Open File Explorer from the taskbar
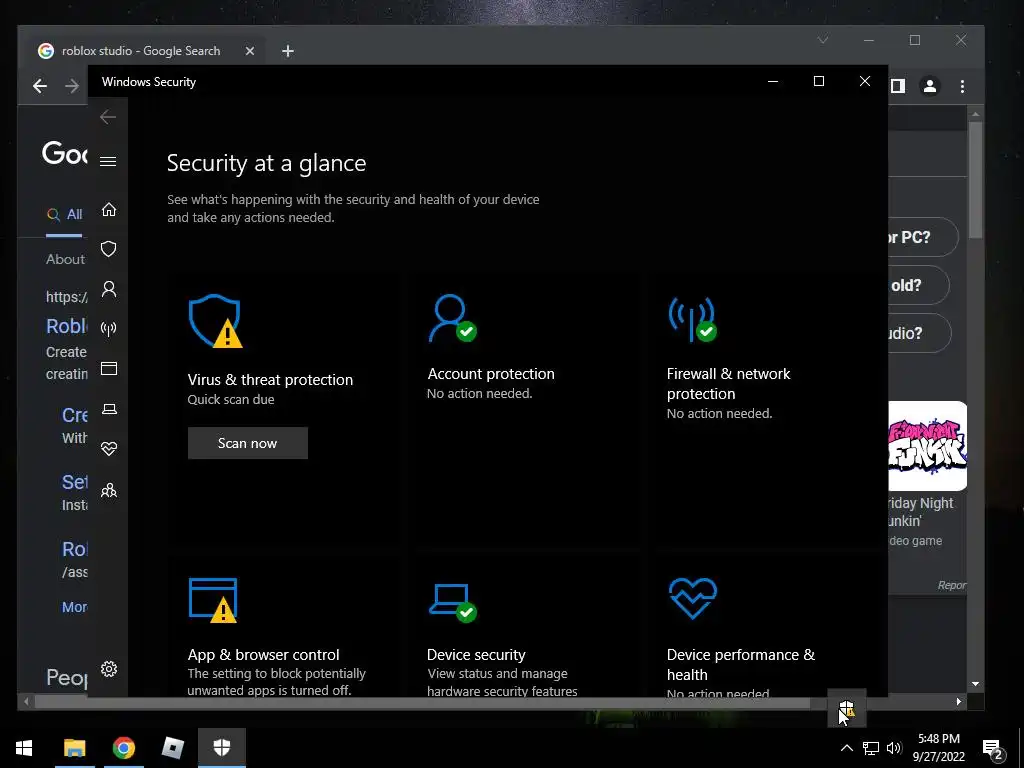 coord(74,748)
